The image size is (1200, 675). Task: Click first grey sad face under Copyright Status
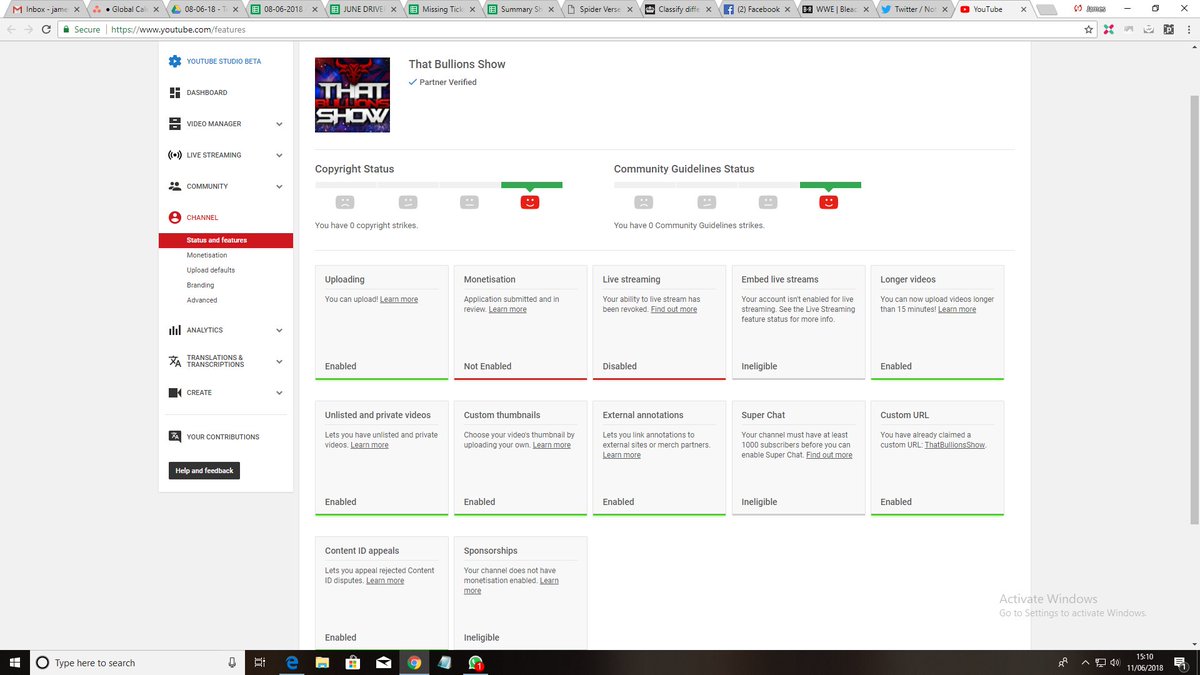345,202
